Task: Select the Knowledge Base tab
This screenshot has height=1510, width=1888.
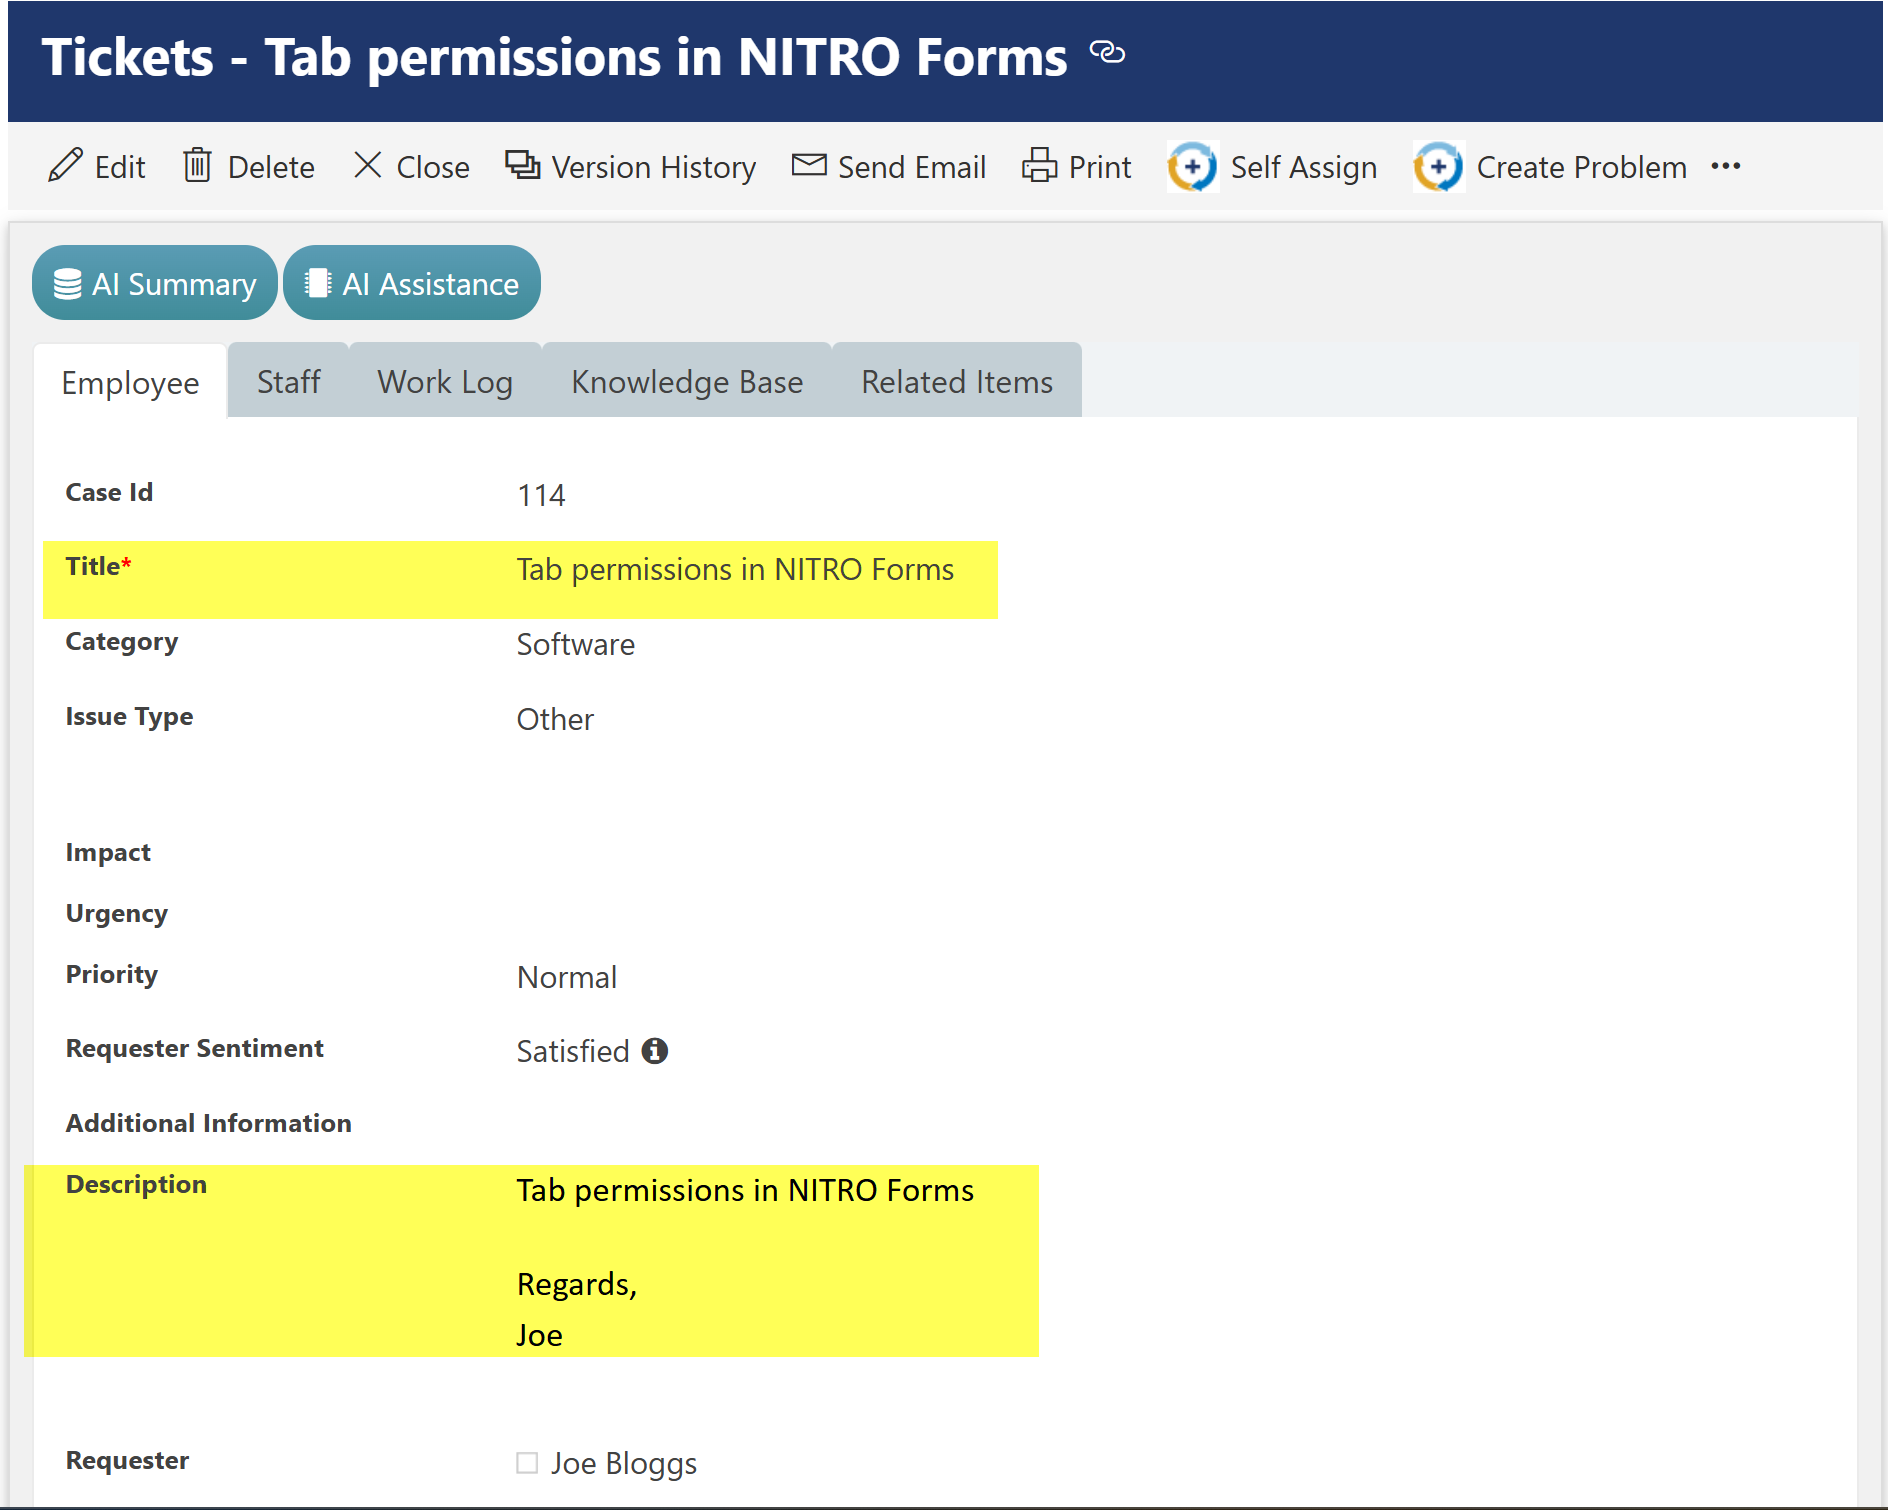Action: coord(687,382)
